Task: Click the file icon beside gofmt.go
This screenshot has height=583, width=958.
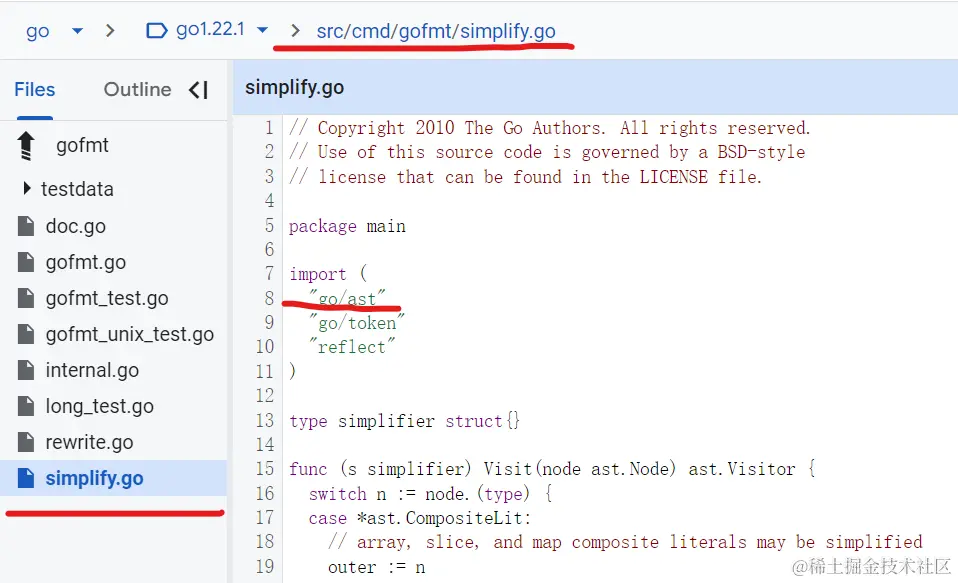Action: coord(26,262)
